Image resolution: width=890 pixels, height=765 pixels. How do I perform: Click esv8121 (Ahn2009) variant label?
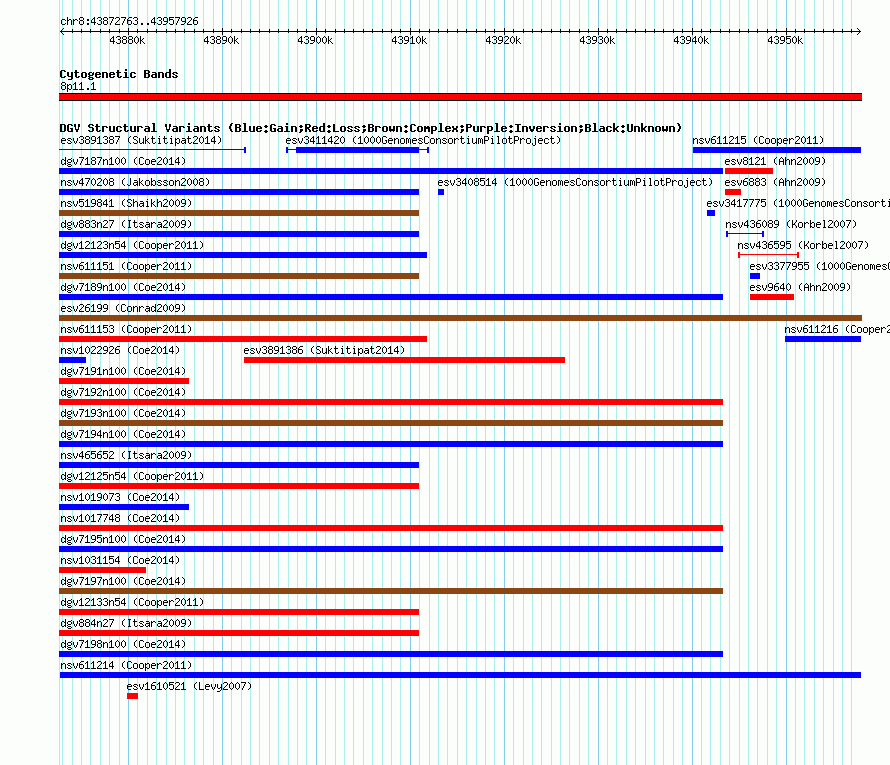(x=775, y=161)
